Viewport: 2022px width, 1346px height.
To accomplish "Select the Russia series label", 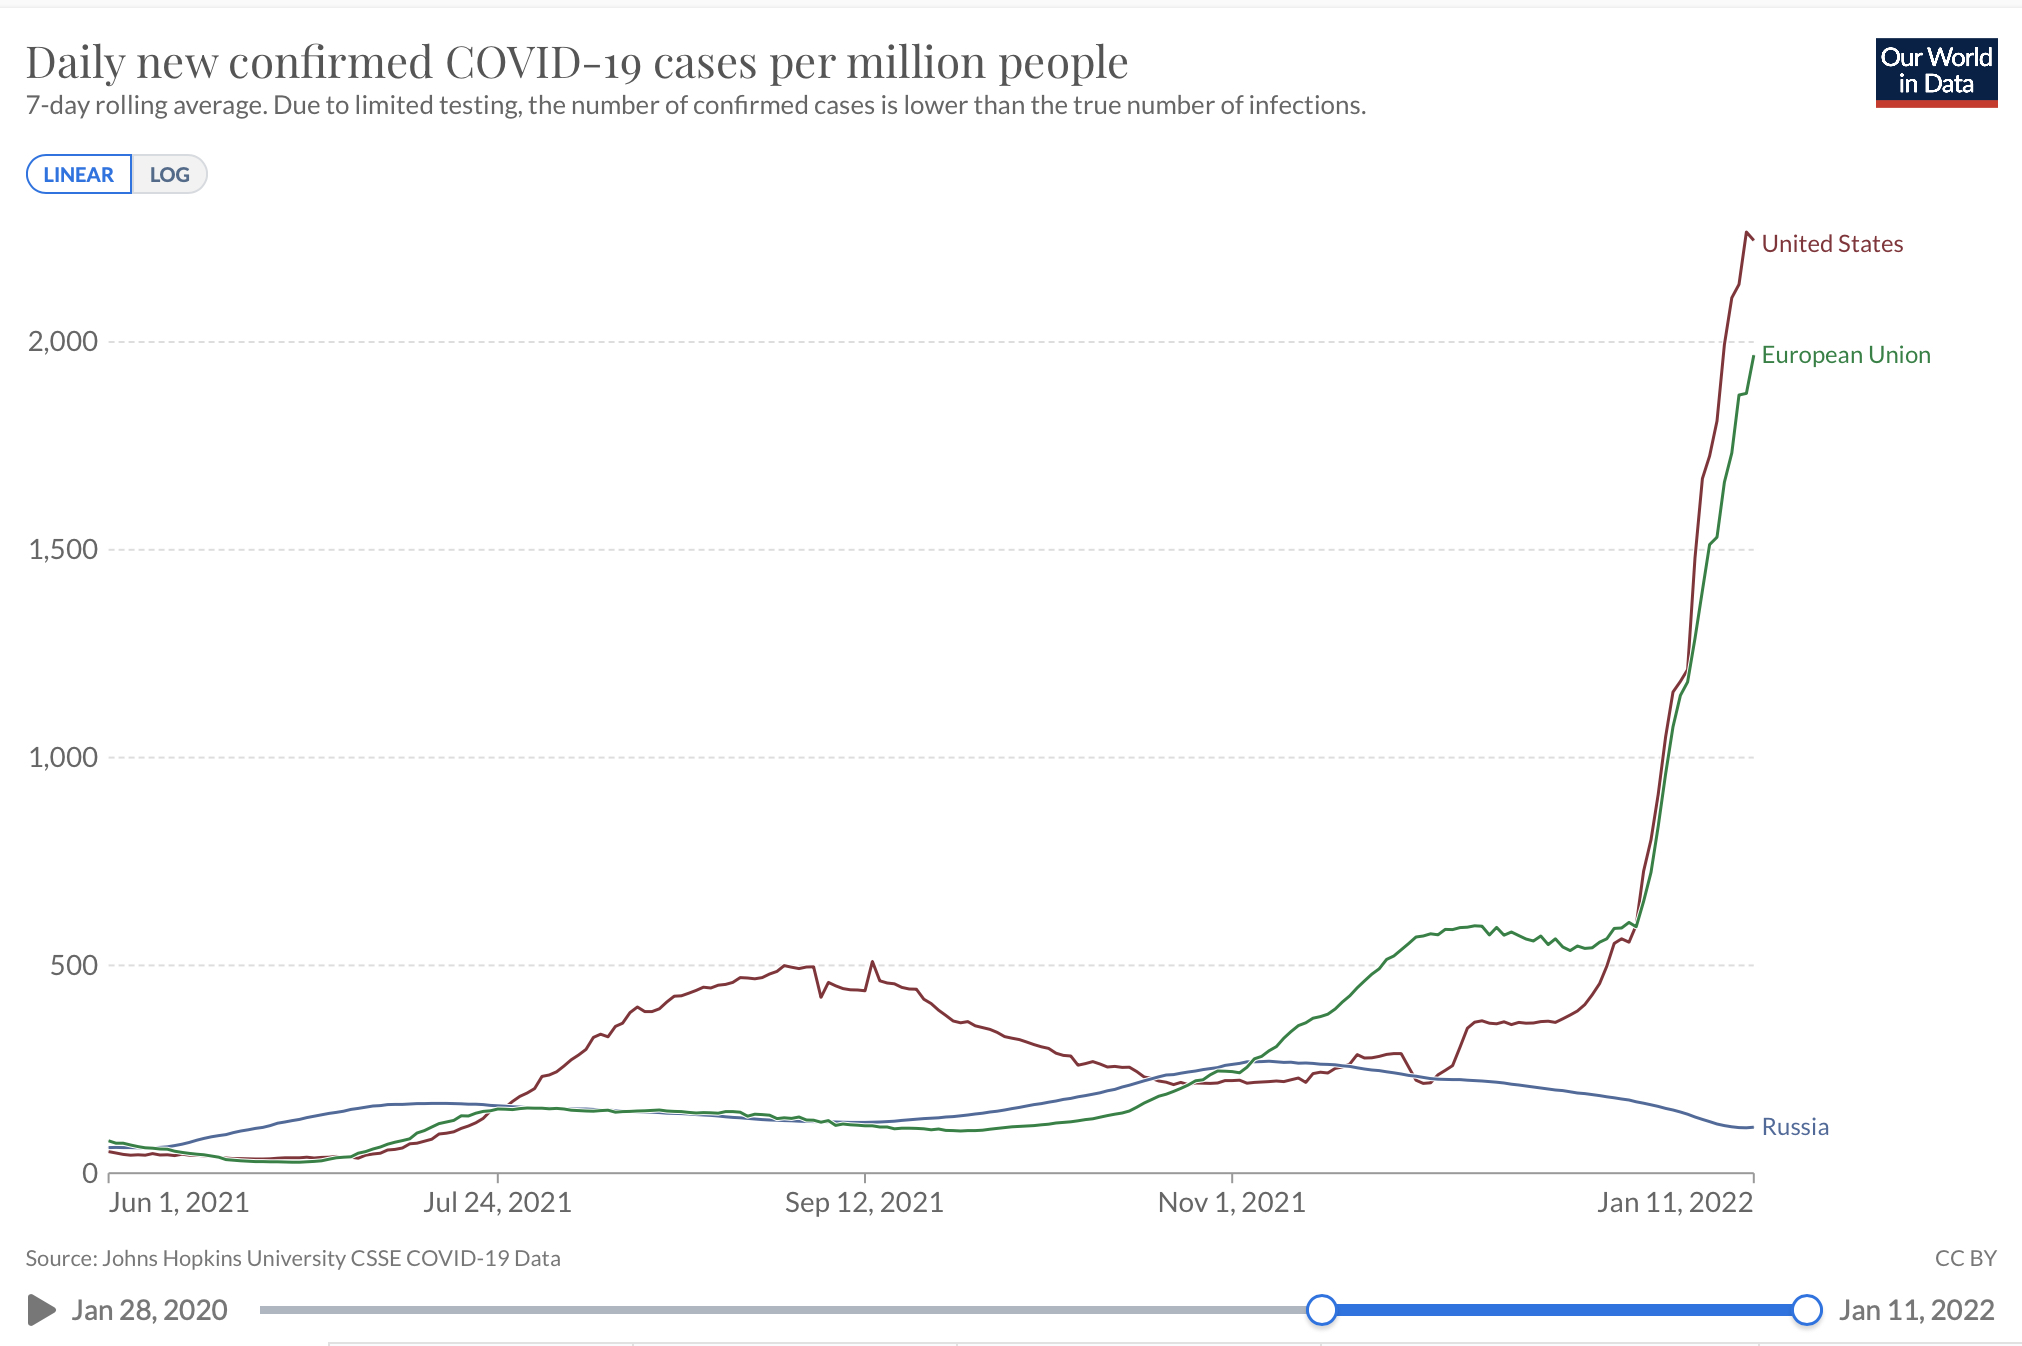I will coord(1794,1127).
